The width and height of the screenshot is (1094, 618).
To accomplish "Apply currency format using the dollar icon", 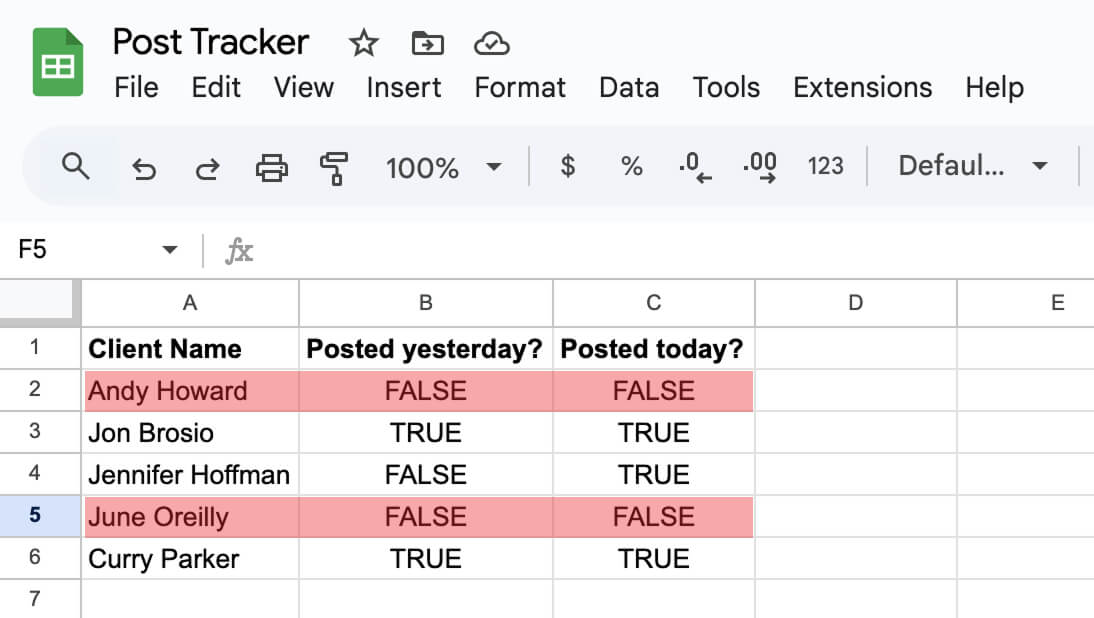I will click(x=567, y=167).
